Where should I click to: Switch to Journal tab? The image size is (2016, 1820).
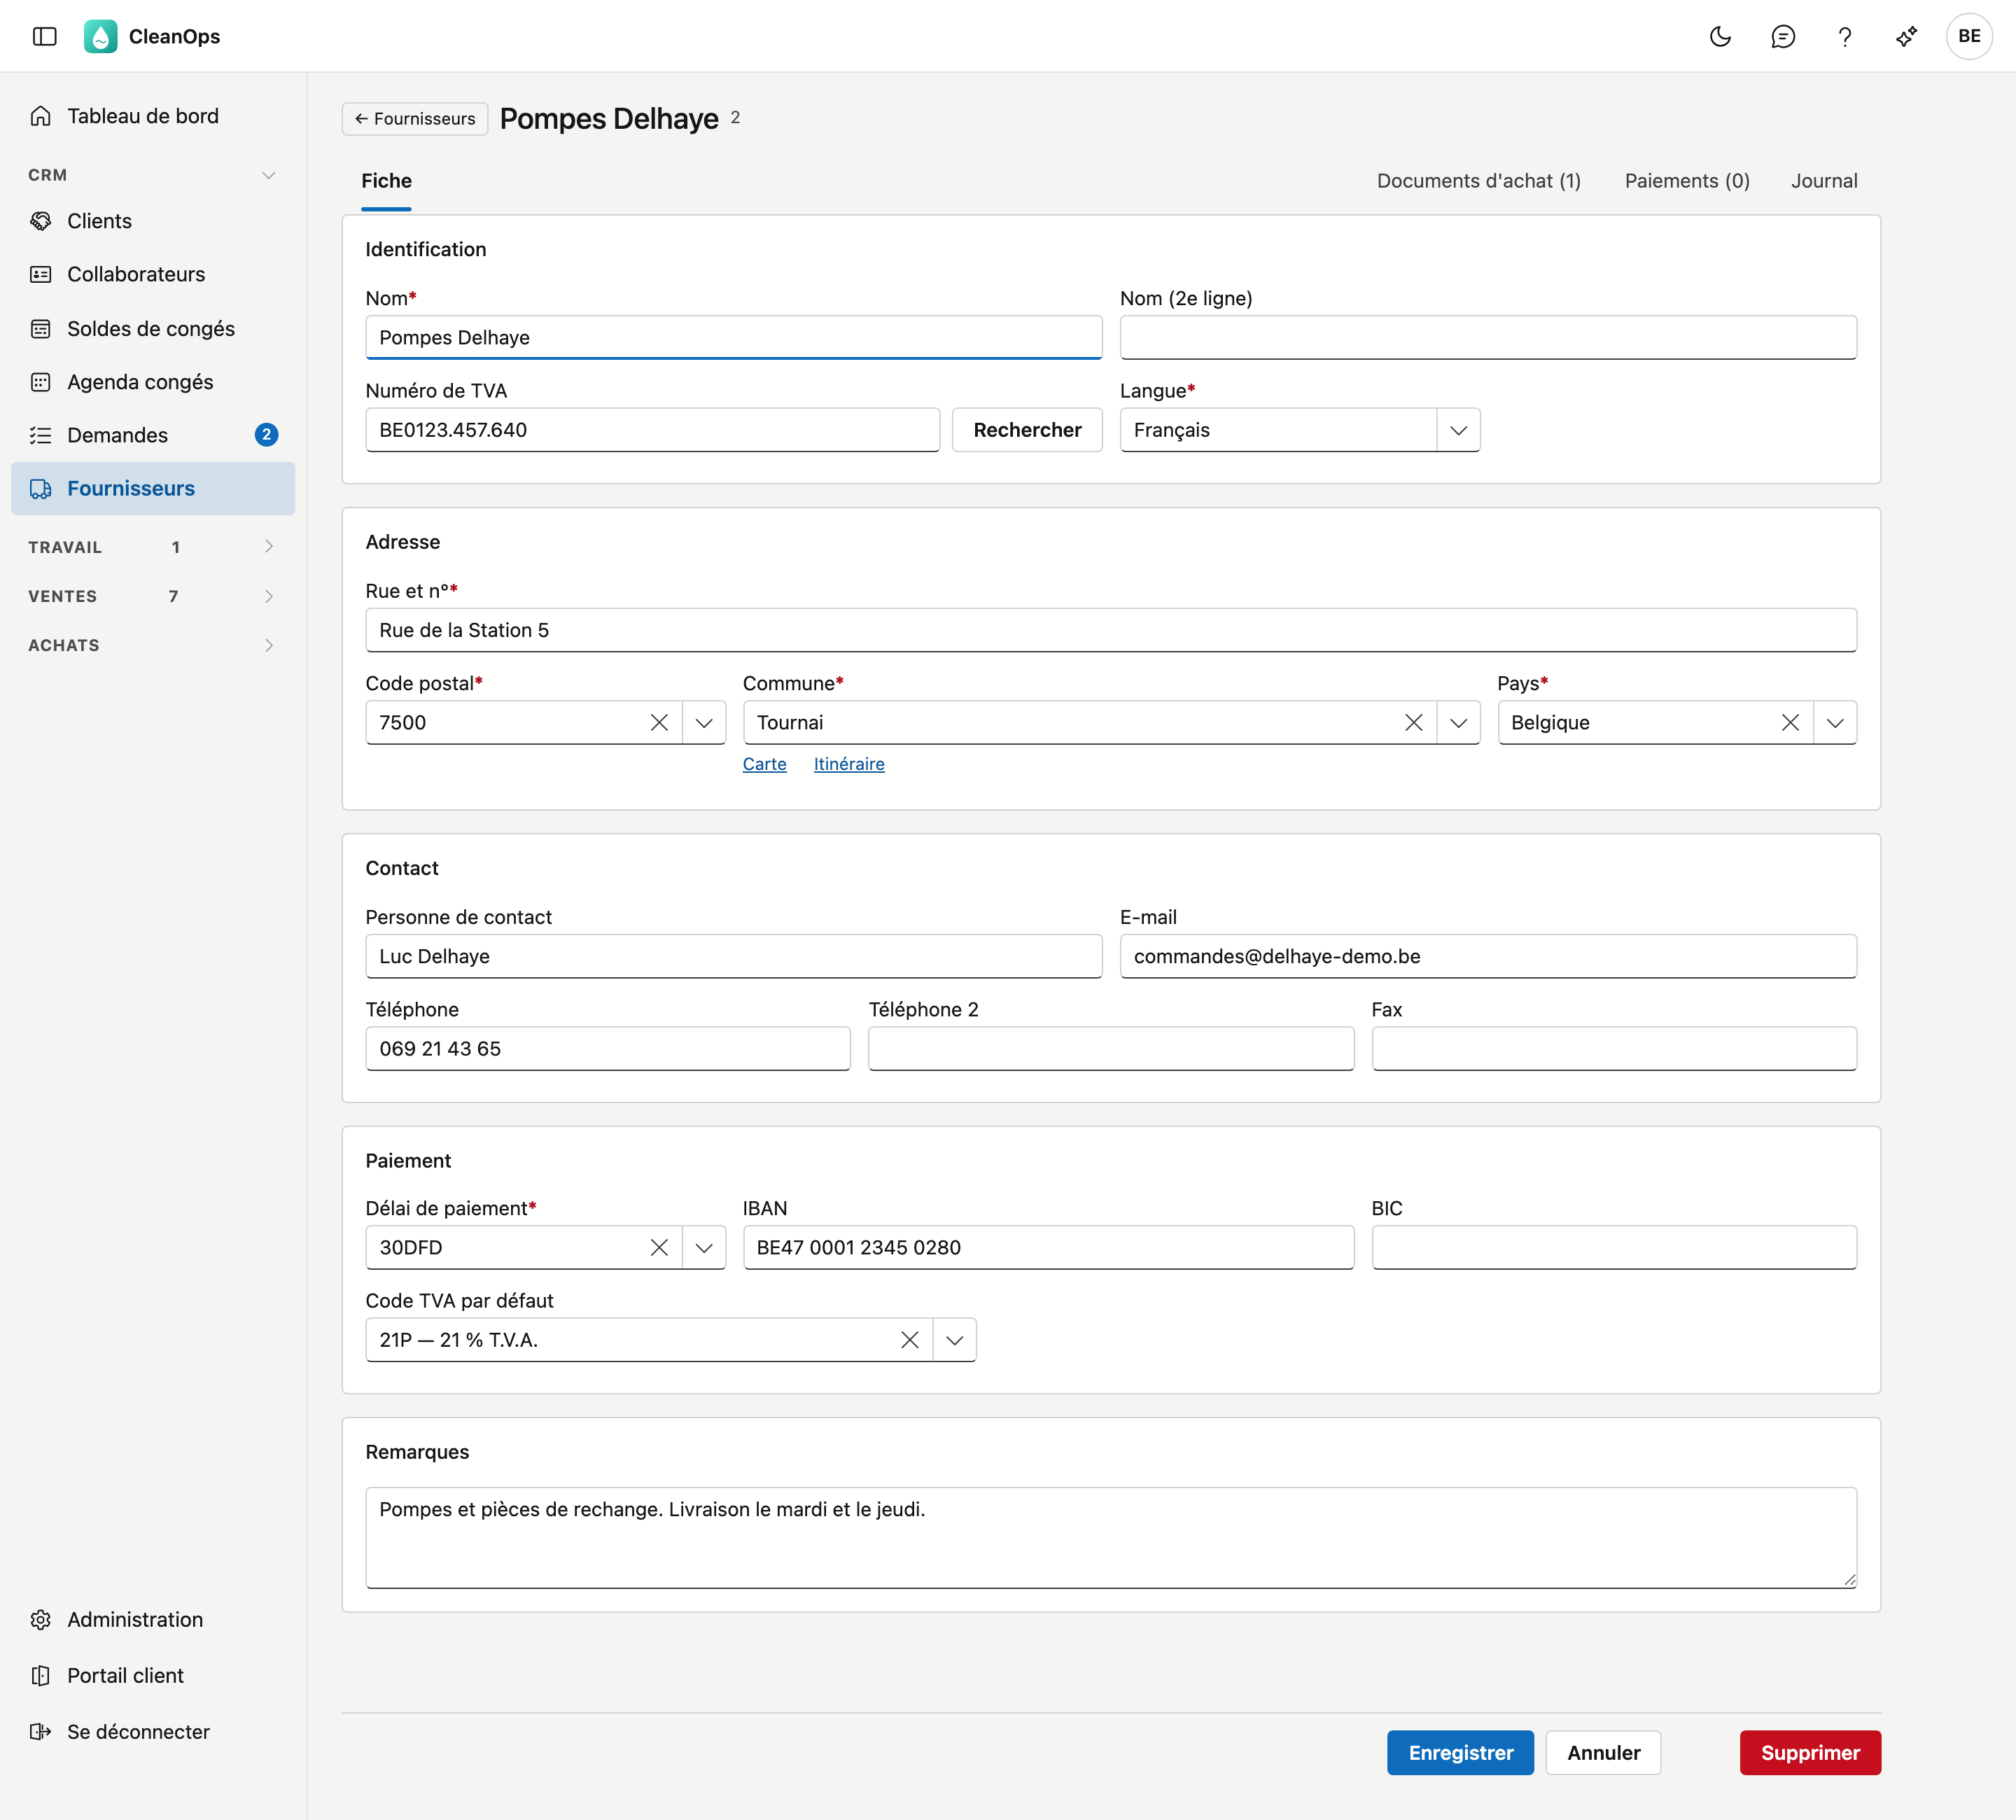click(x=1823, y=181)
